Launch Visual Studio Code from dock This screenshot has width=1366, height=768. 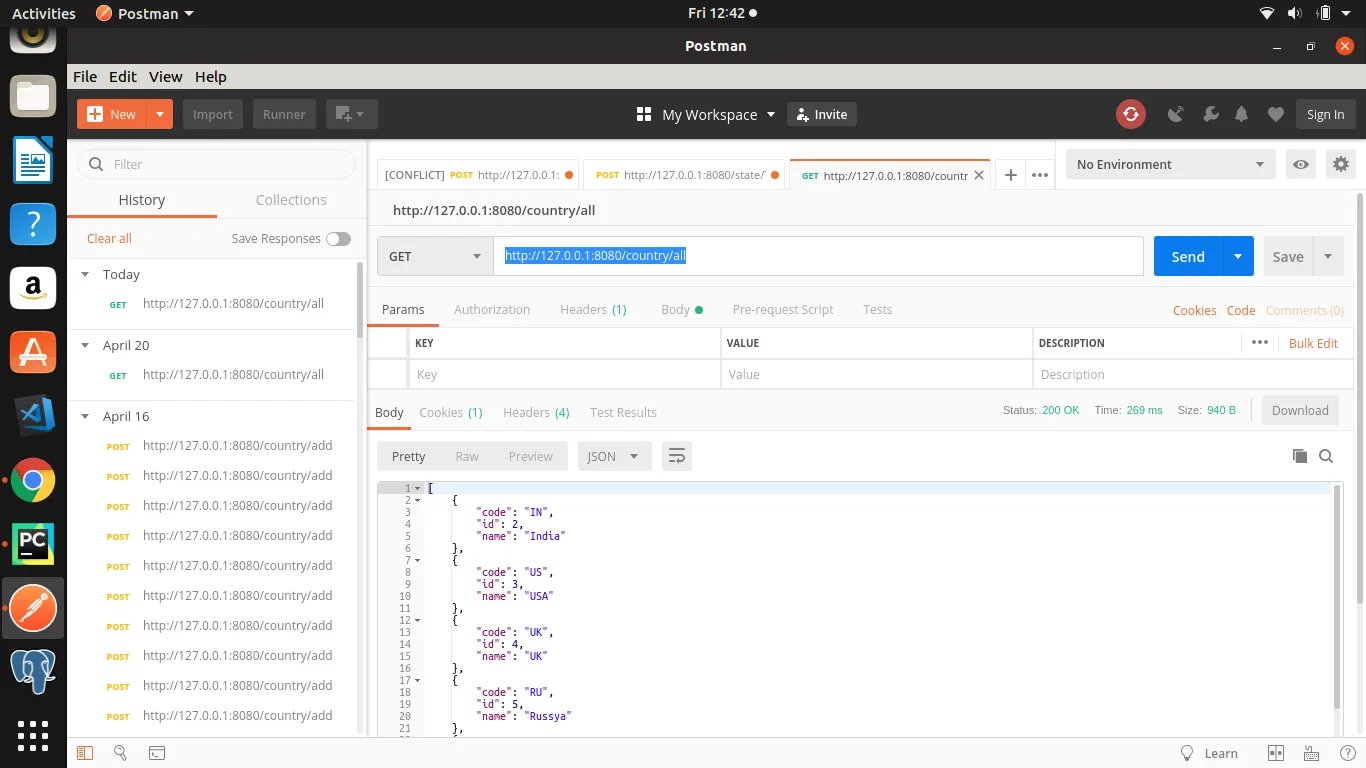click(x=33, y=414)
